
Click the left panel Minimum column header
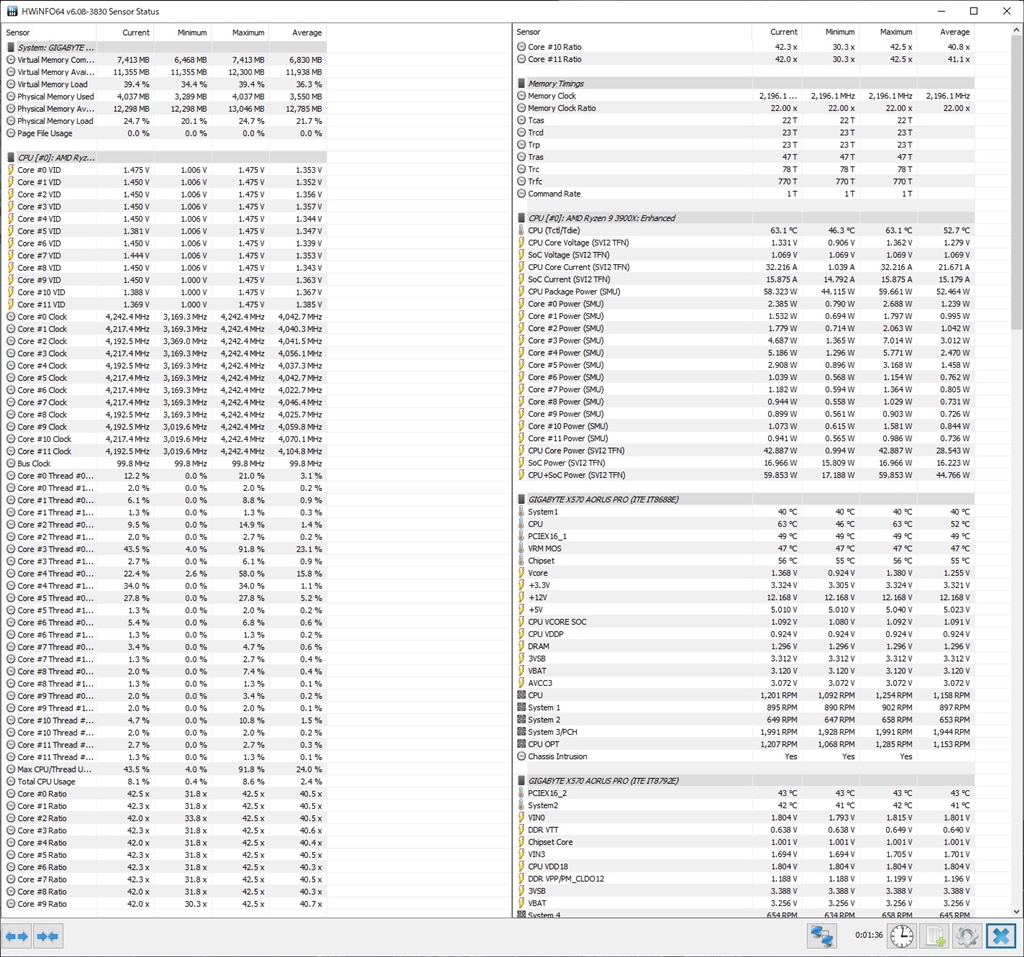click(x=183, y=33)
